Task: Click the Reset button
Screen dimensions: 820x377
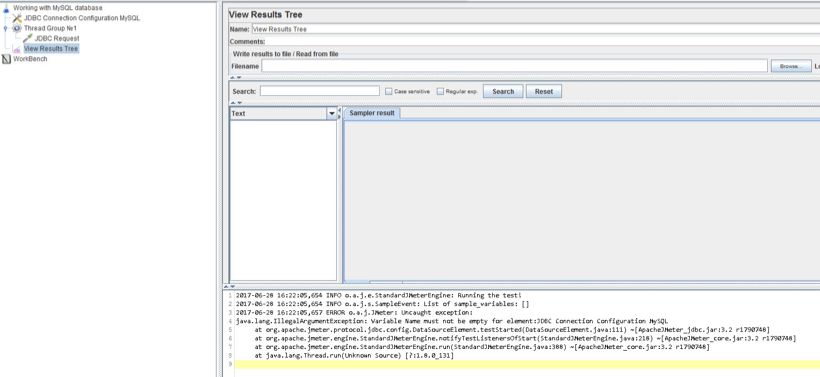Action: [x=544, y=92]
